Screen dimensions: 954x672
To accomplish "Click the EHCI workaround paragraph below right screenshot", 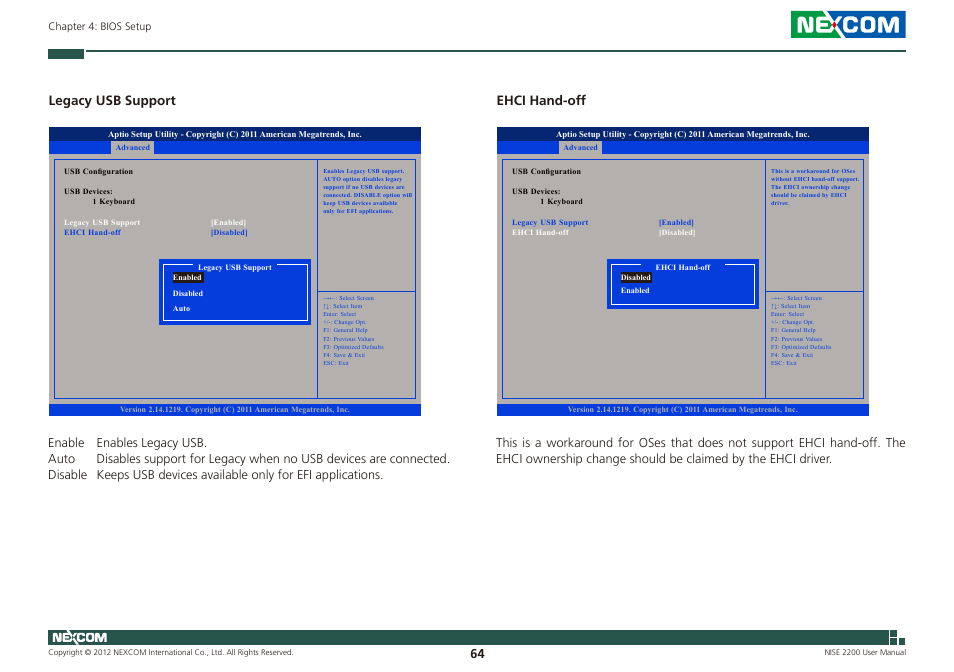I will pos(700,451).
